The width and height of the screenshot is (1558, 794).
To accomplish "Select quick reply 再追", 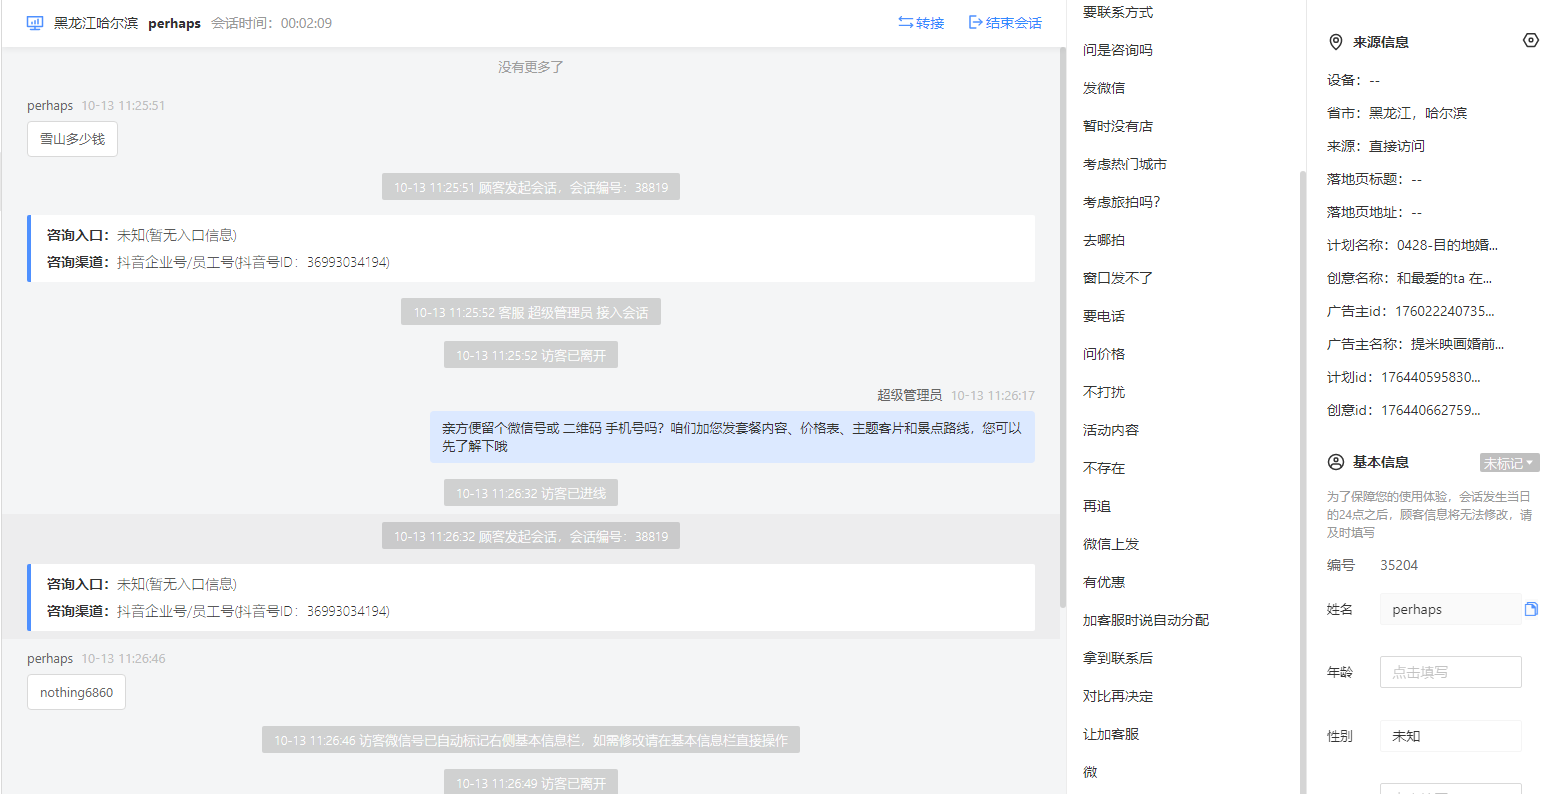I will pos(1097,506).
